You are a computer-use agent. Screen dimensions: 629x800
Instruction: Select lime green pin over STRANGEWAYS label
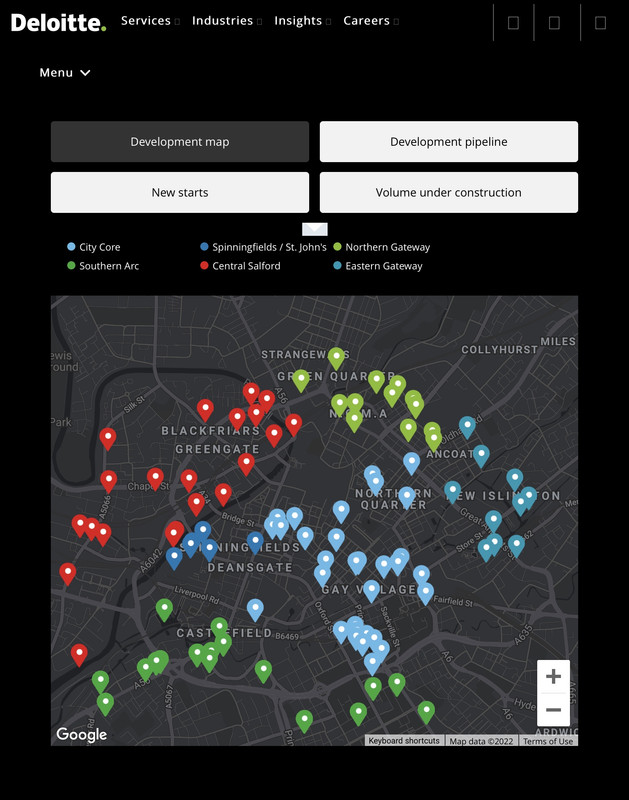[x=336, y=359]
